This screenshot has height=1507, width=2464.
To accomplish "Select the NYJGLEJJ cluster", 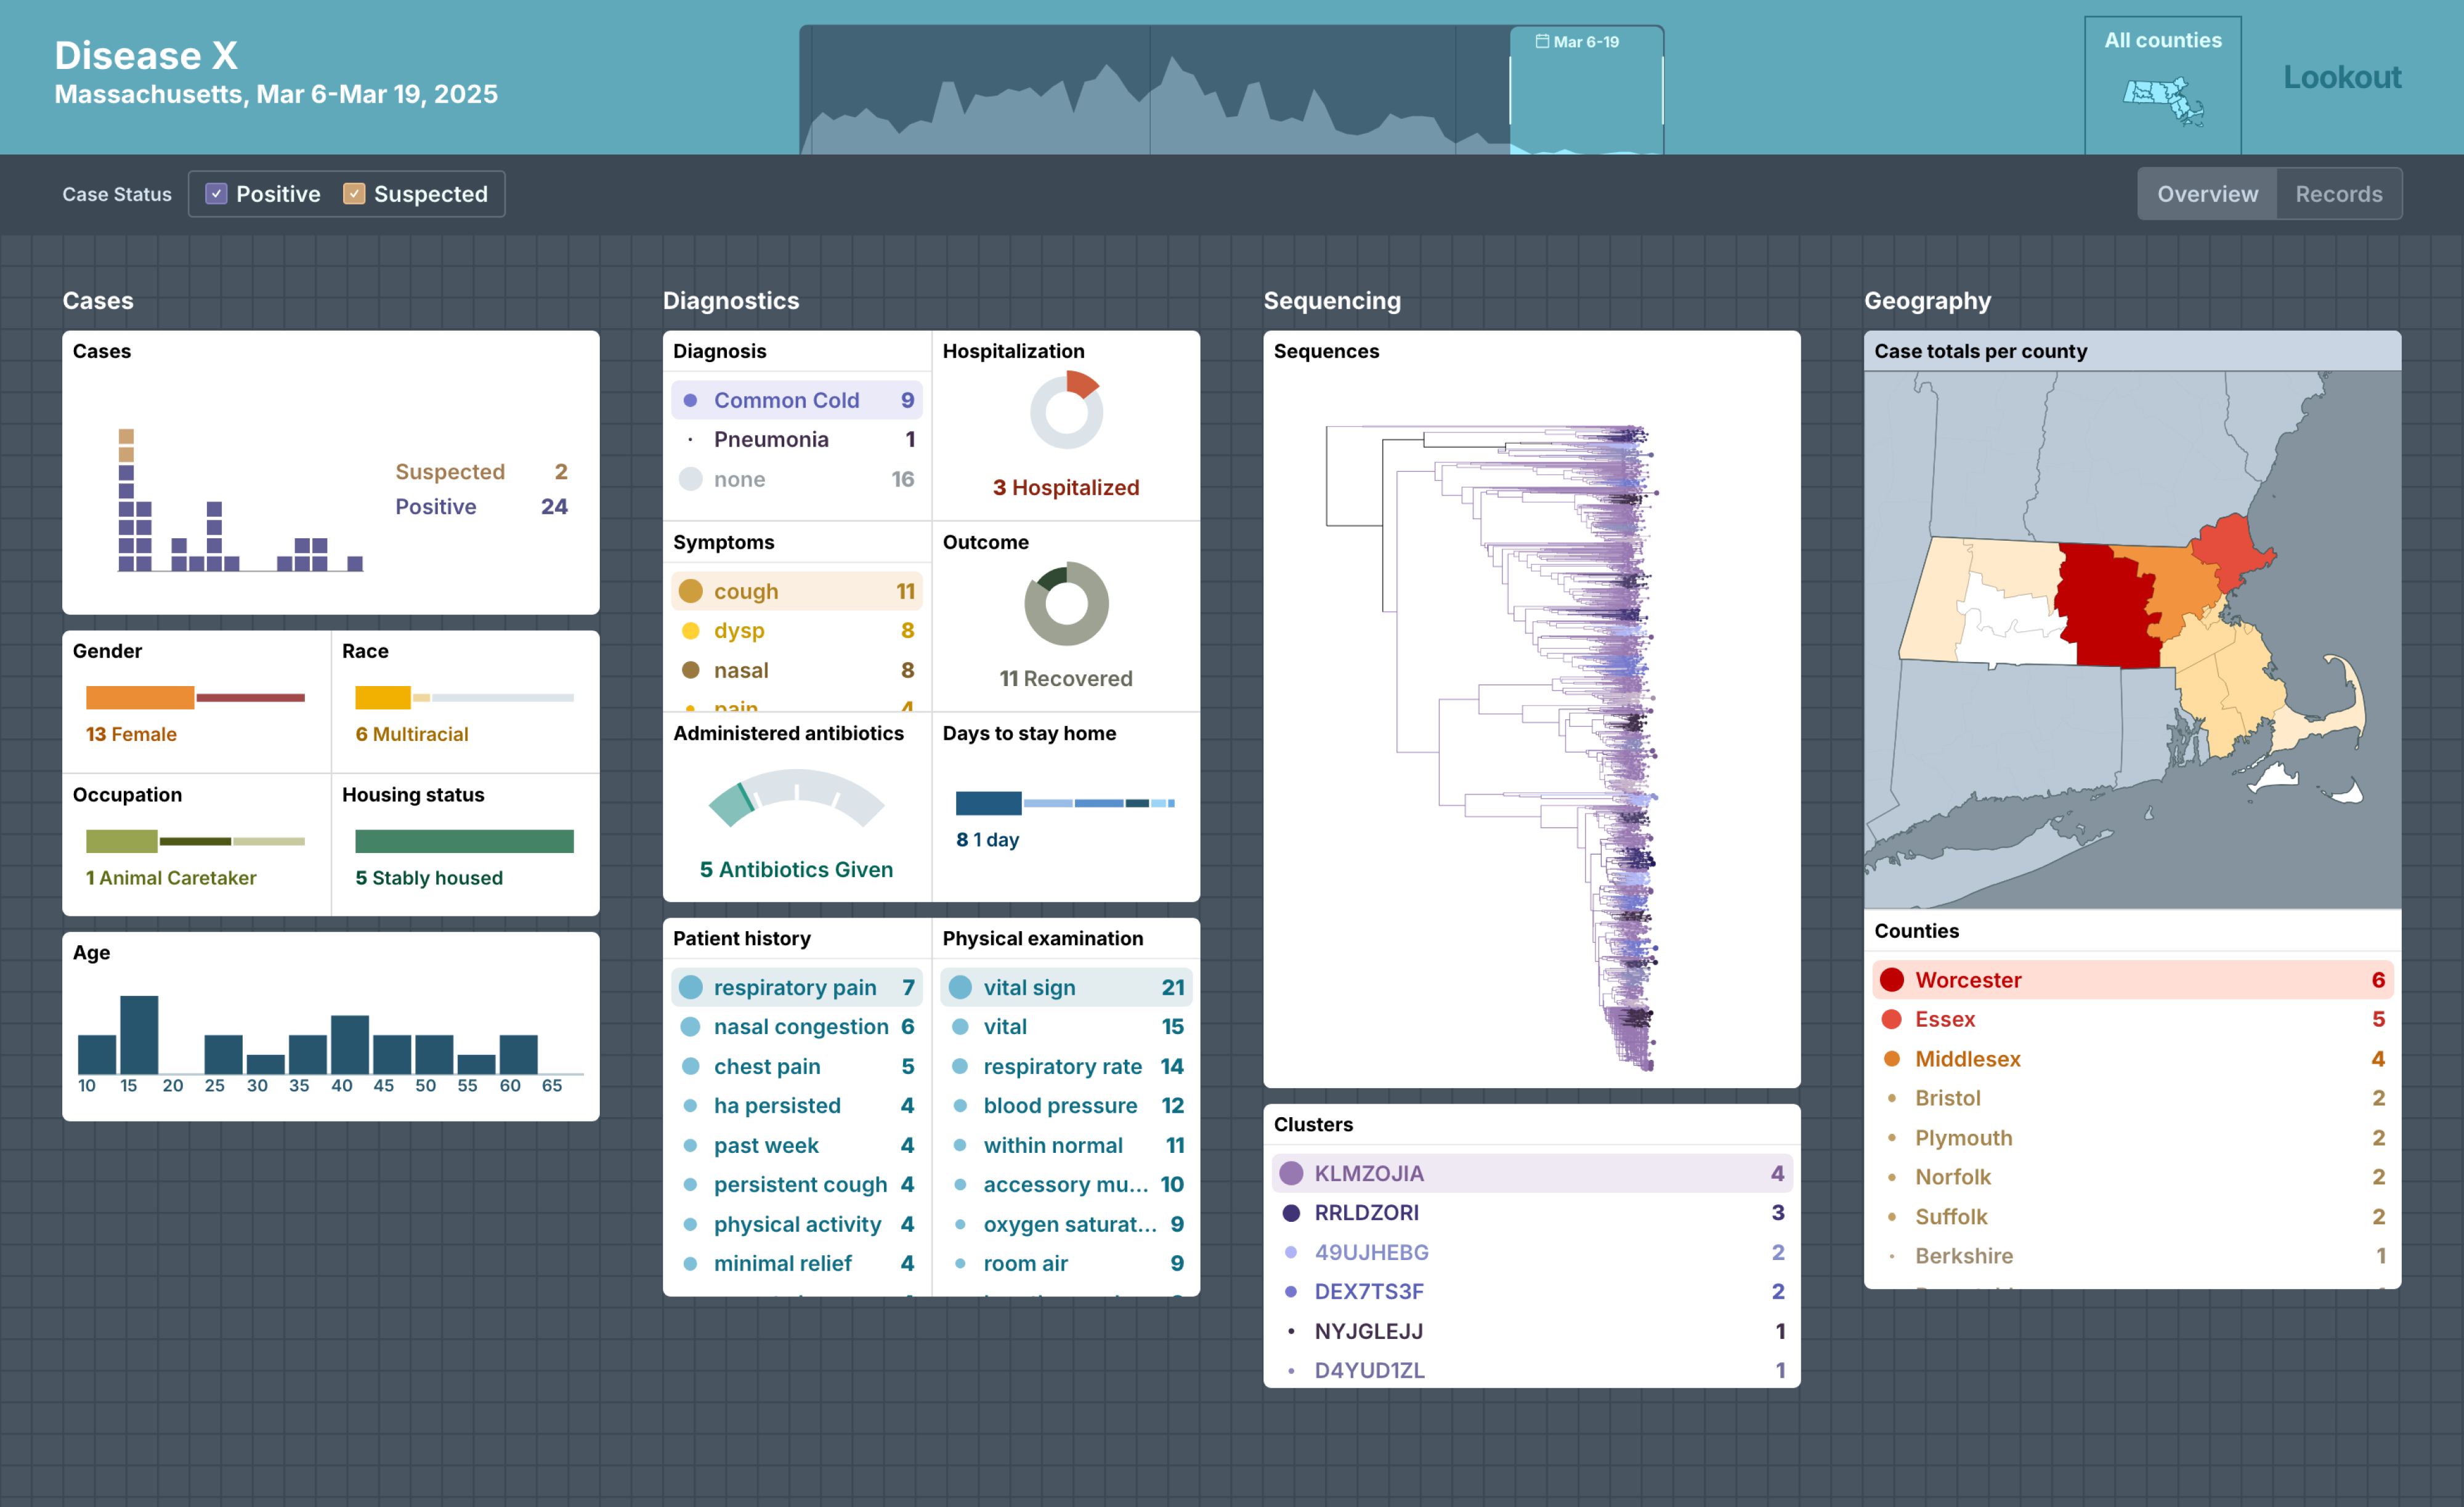I will click(1532, 1331).
